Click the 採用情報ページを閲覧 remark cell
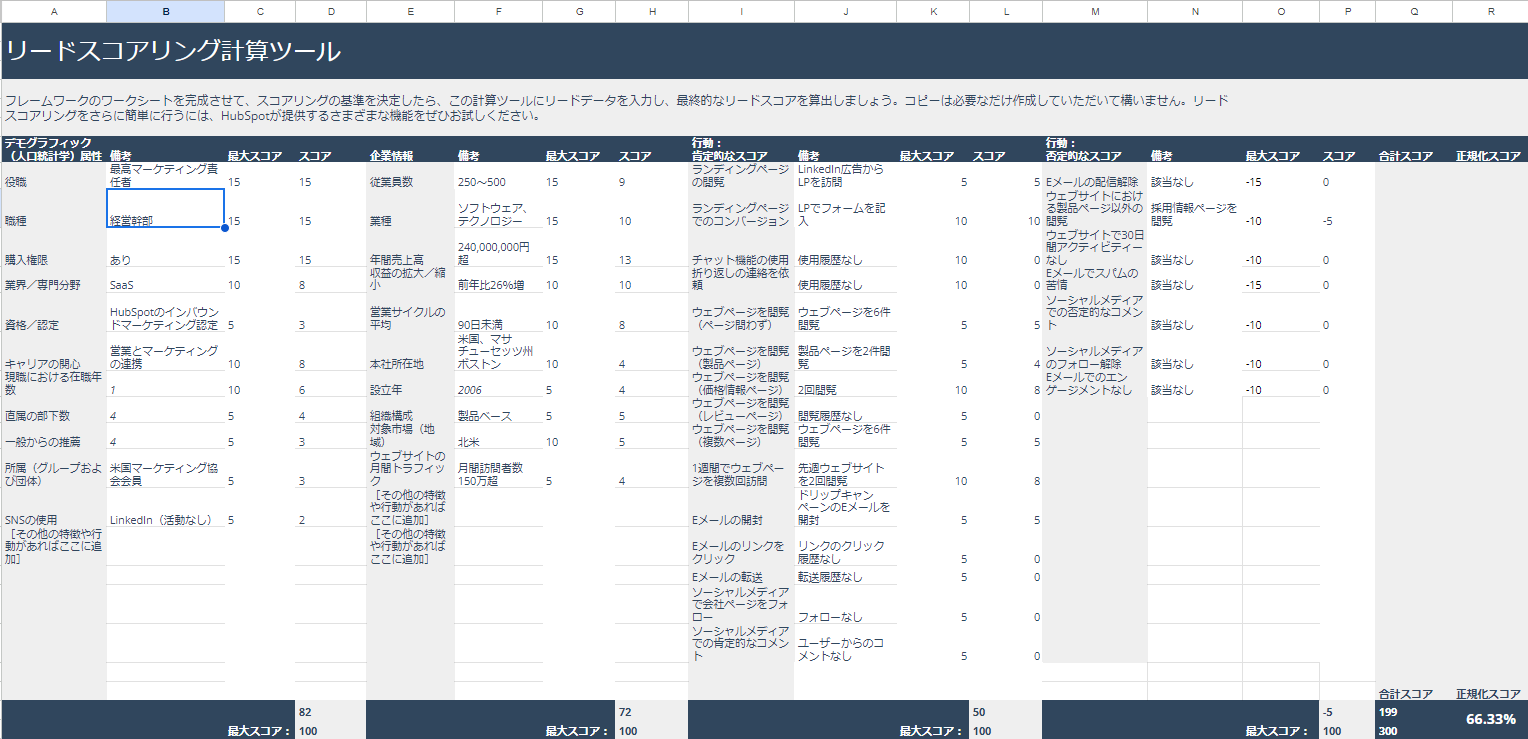 [1194, 214]
